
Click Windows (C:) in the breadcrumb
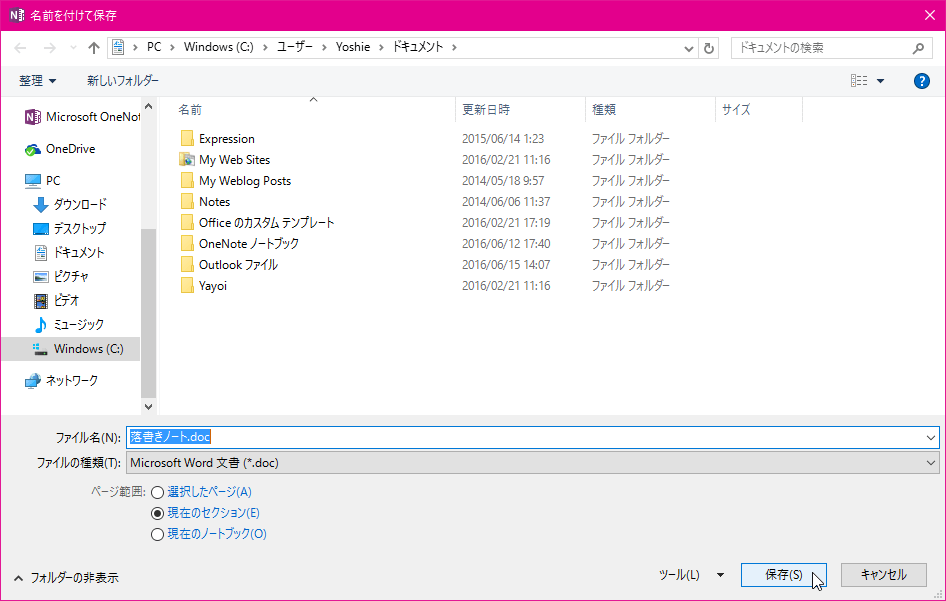[218, 47]
